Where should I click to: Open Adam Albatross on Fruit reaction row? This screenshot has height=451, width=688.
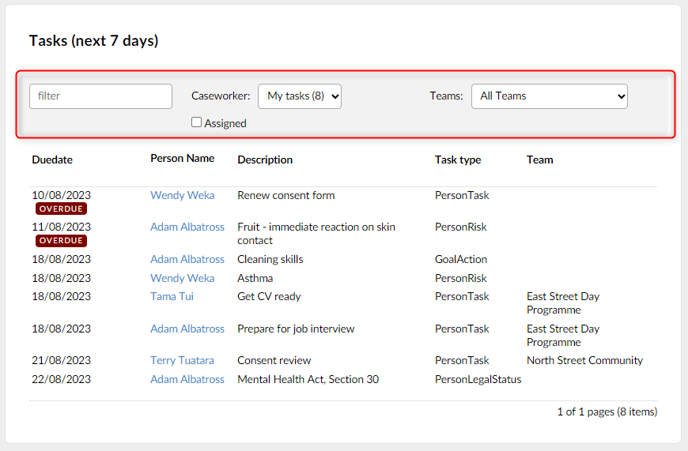(x=187, y=227)
